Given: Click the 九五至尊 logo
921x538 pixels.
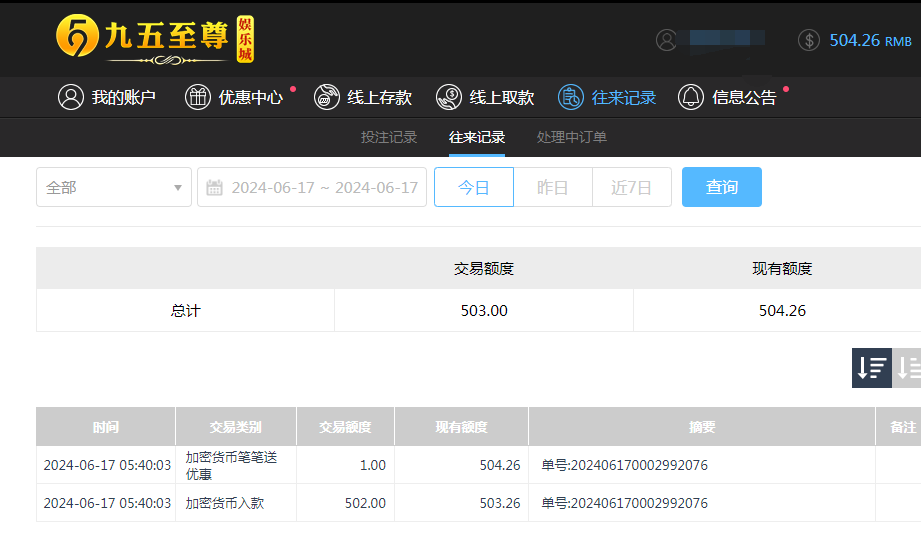Looking at the screenshot, I should tap(155, 40).
